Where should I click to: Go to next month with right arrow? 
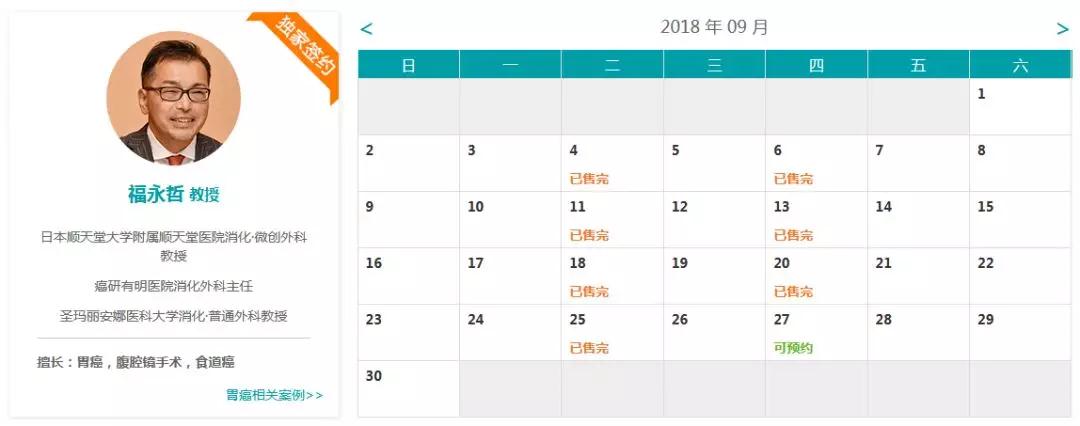(1063, 29)
